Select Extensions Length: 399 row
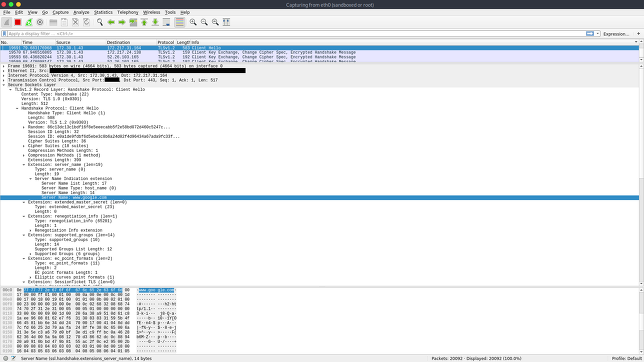 [319, 160]
